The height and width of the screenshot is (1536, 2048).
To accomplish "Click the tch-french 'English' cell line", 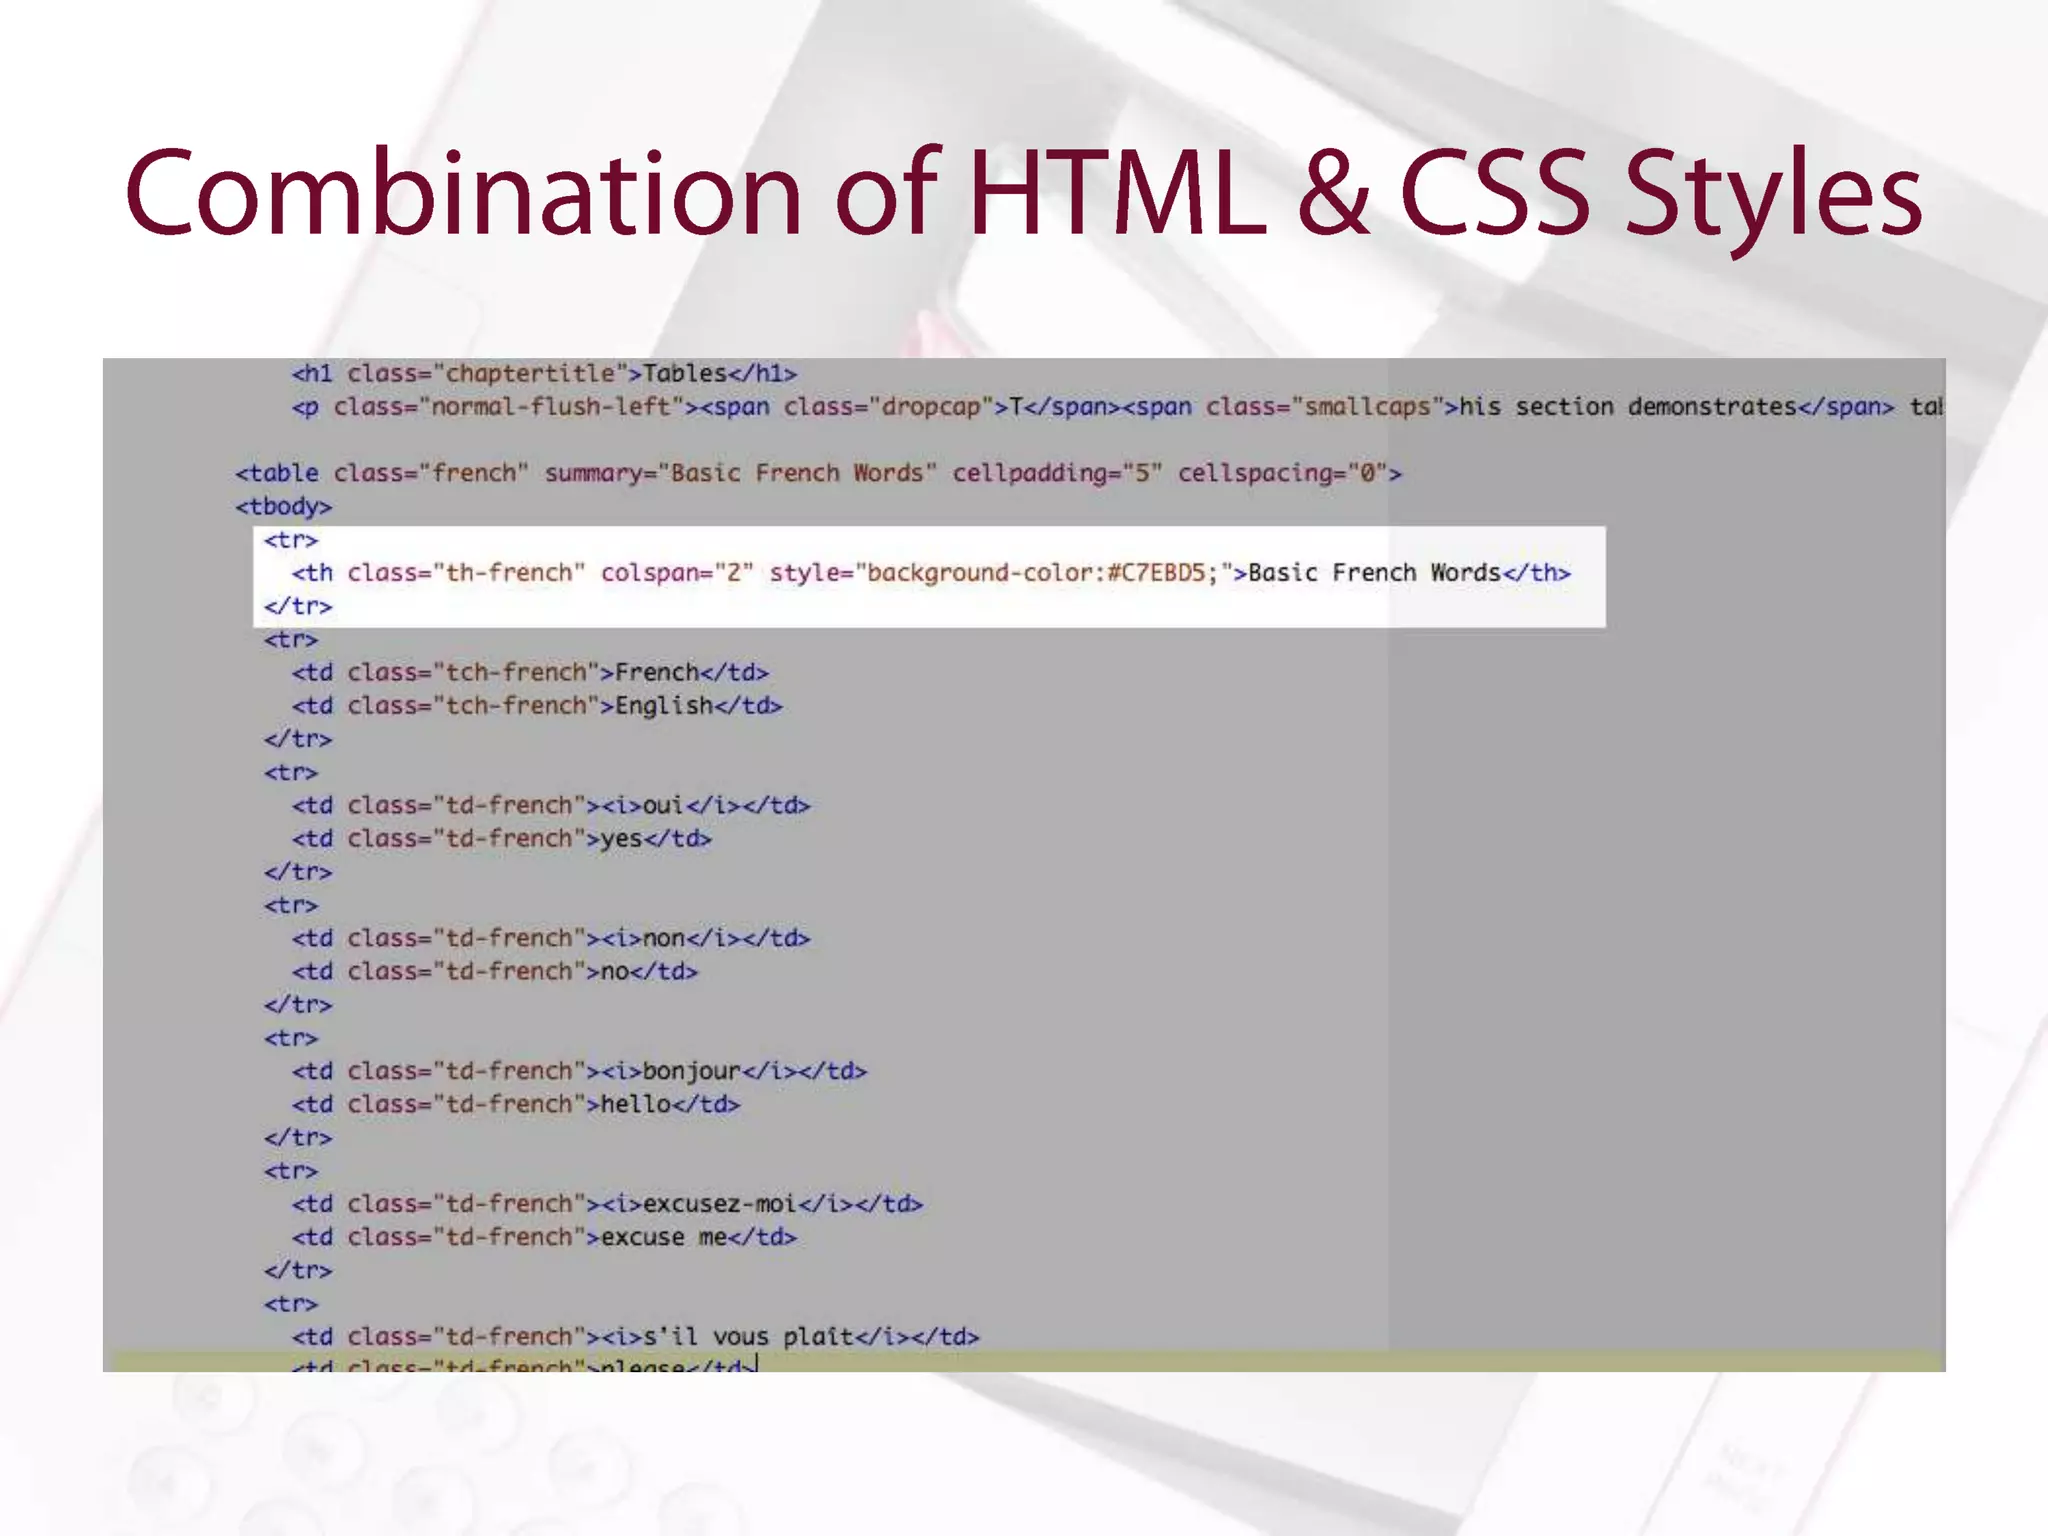I will [536, 706].
